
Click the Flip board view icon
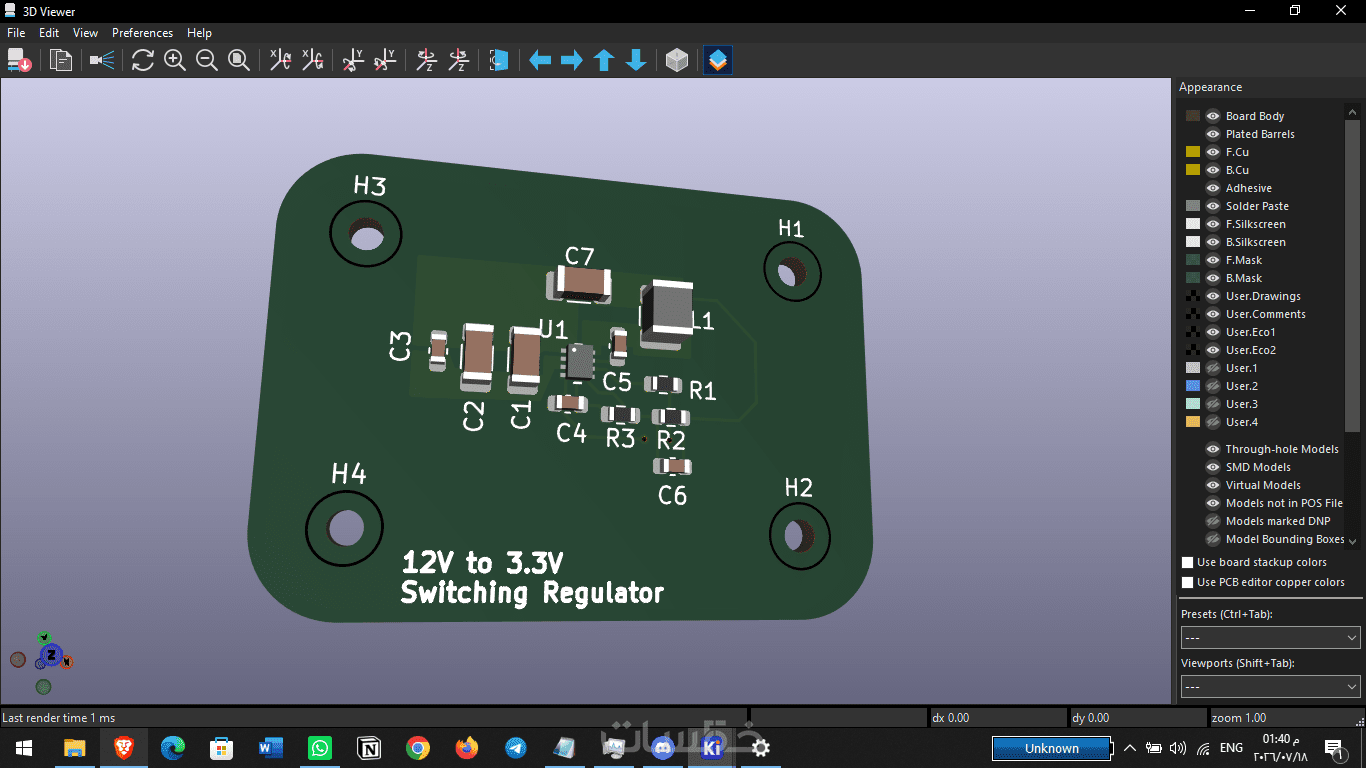coord(499,61)
